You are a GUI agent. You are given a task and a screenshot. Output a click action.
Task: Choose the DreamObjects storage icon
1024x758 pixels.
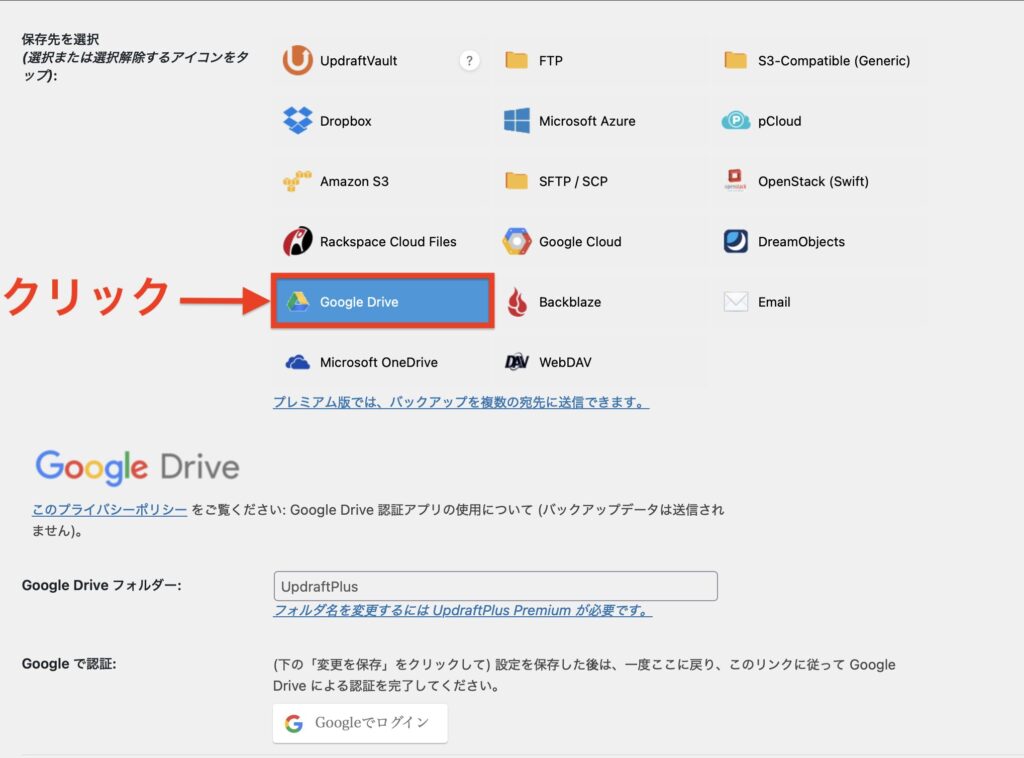coord(736,242)
